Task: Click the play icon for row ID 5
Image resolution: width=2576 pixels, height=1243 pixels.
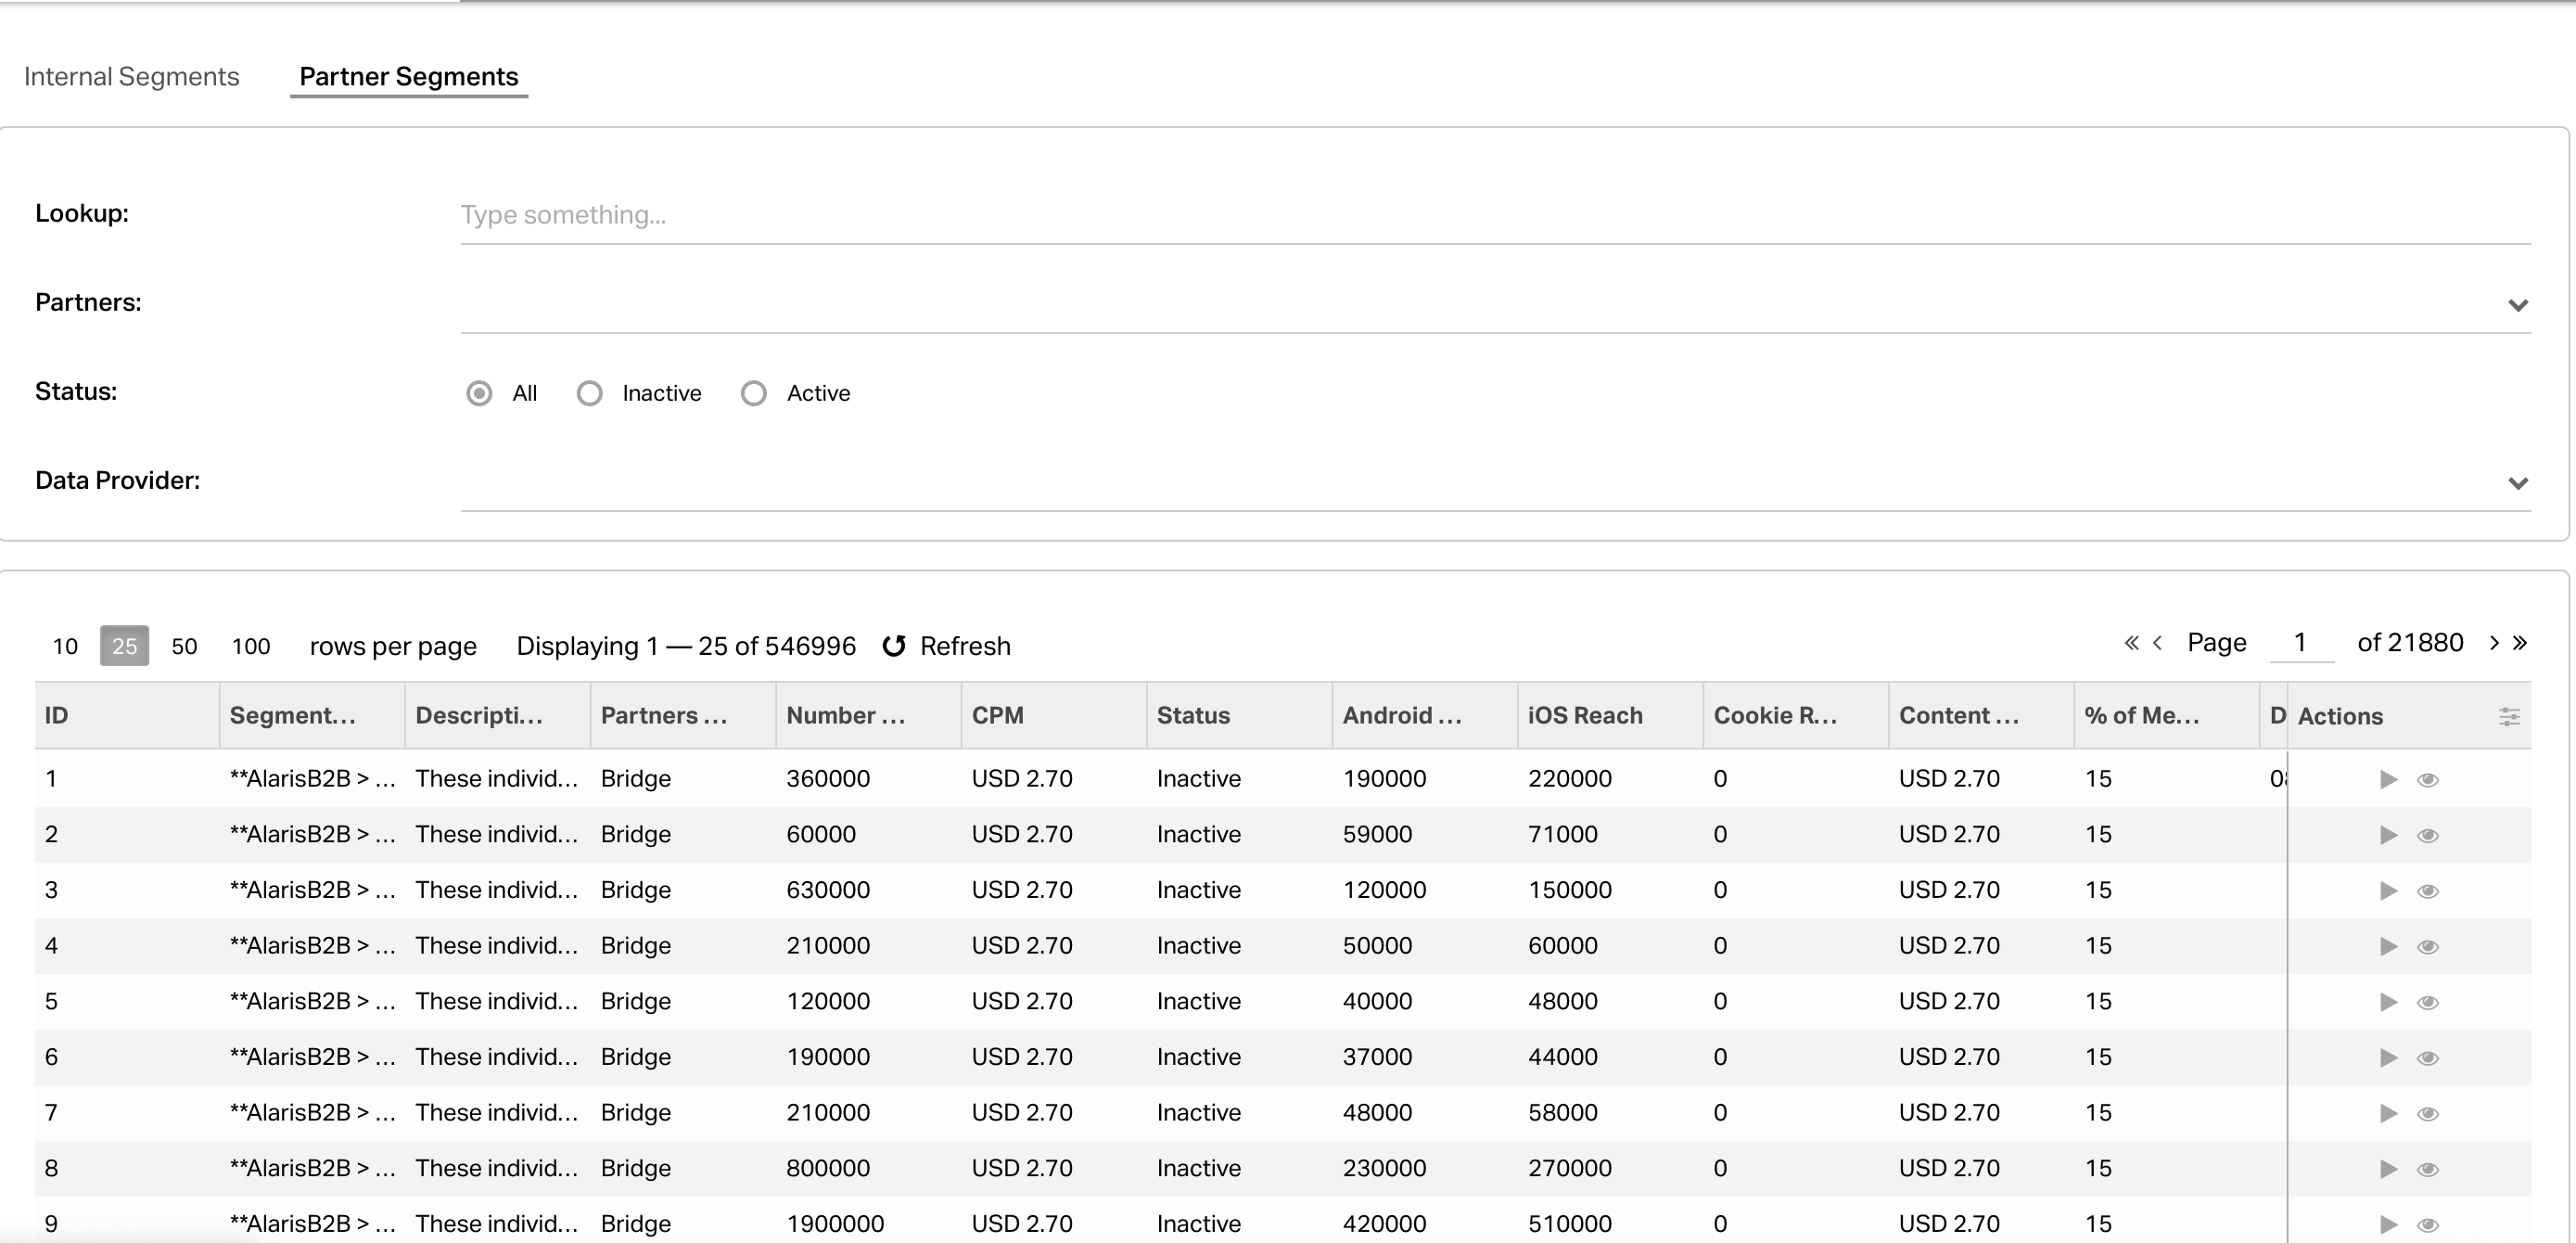Action: point(2388,1002)
